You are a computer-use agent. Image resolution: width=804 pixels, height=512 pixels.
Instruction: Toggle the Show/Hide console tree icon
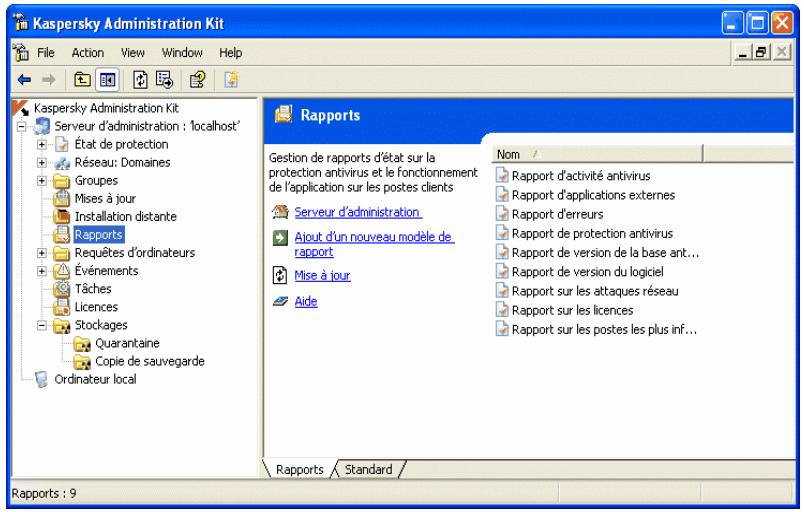[107, 80]
